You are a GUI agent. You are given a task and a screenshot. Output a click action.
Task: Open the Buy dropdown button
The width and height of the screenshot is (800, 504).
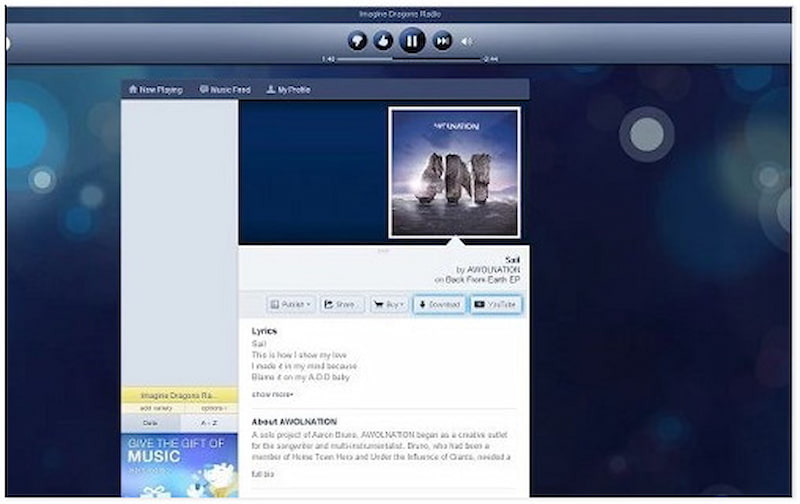[x=389, y=305]
